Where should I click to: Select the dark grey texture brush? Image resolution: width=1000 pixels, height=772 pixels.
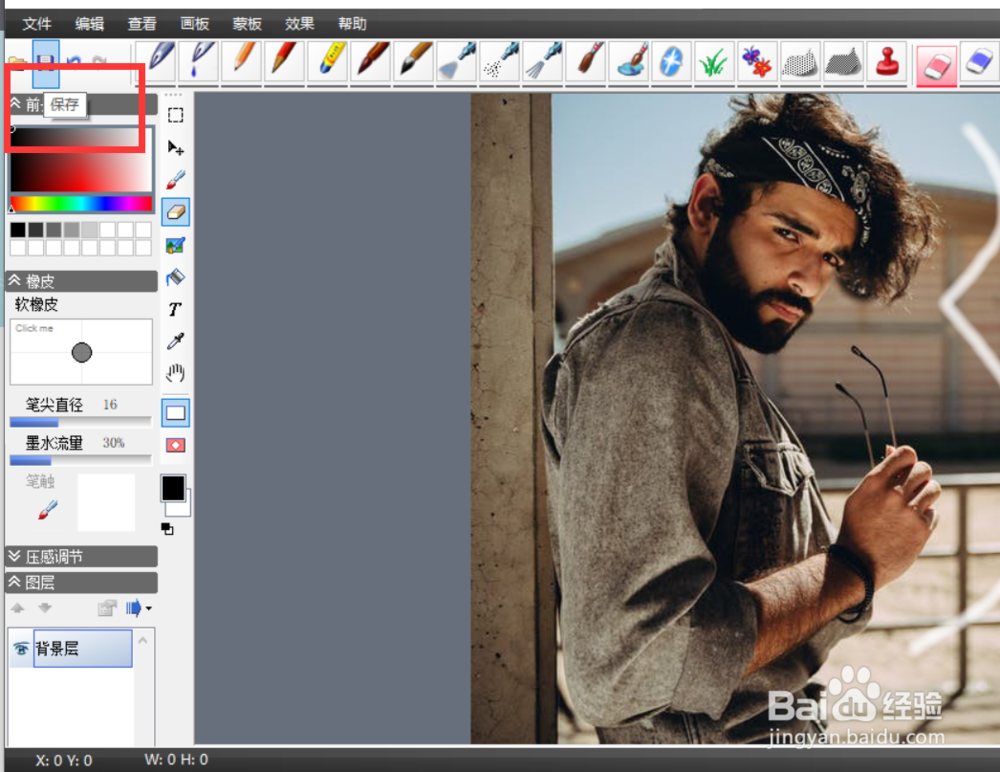click(x=843, y=62)
